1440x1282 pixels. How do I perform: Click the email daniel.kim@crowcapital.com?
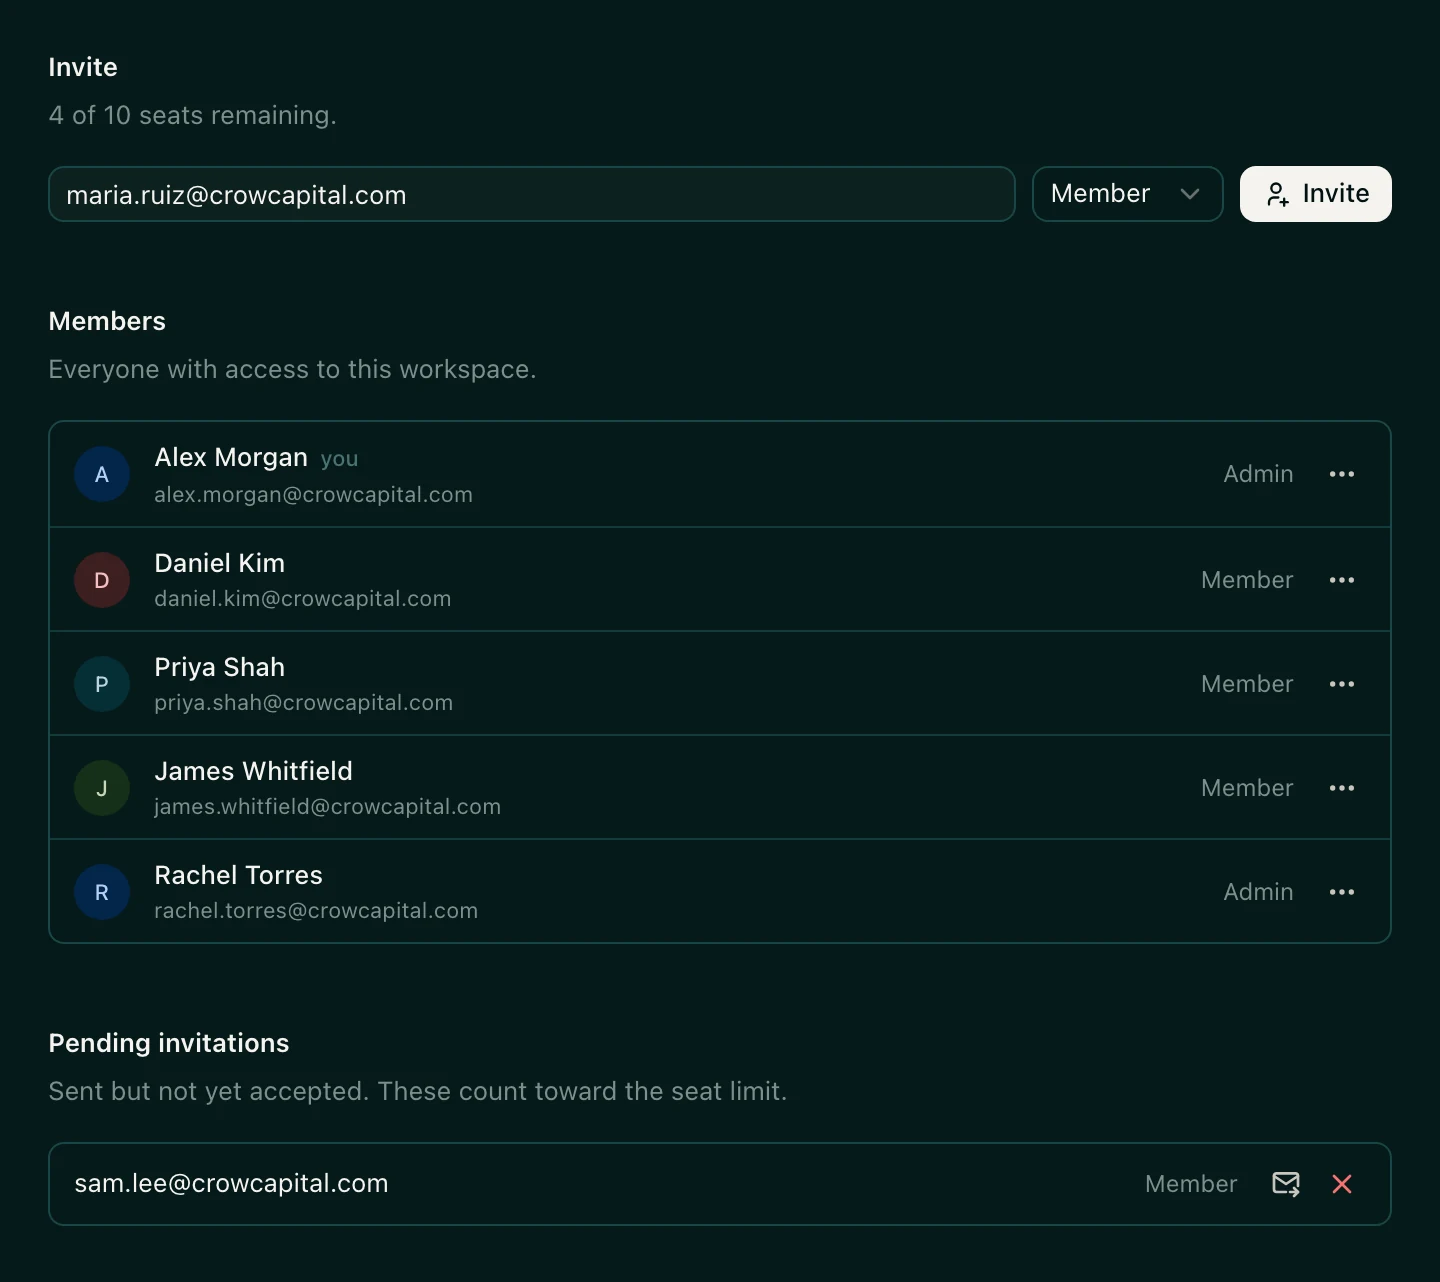(x=303, y=599)
